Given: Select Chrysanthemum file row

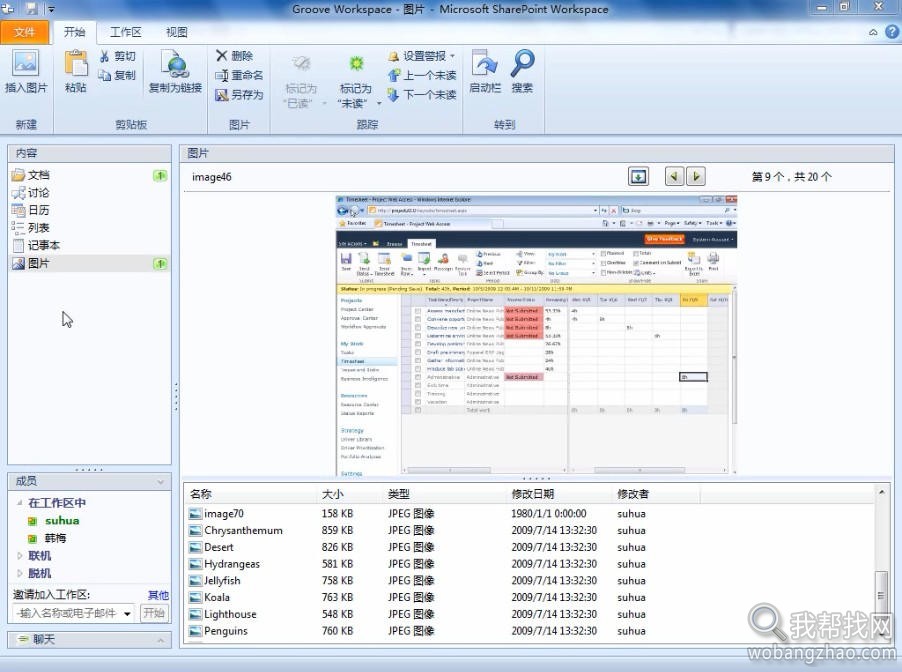Looking at the screenshot, I should pyautogui.click(x=529, y=530).
